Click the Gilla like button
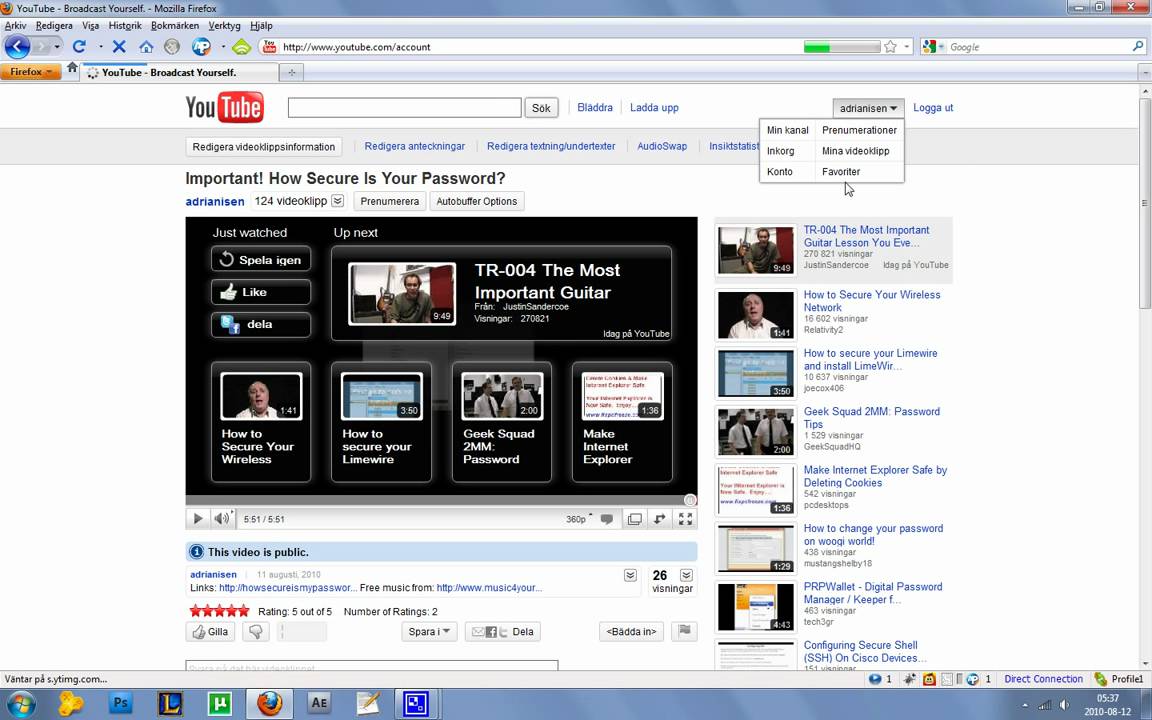 (210, 632)
